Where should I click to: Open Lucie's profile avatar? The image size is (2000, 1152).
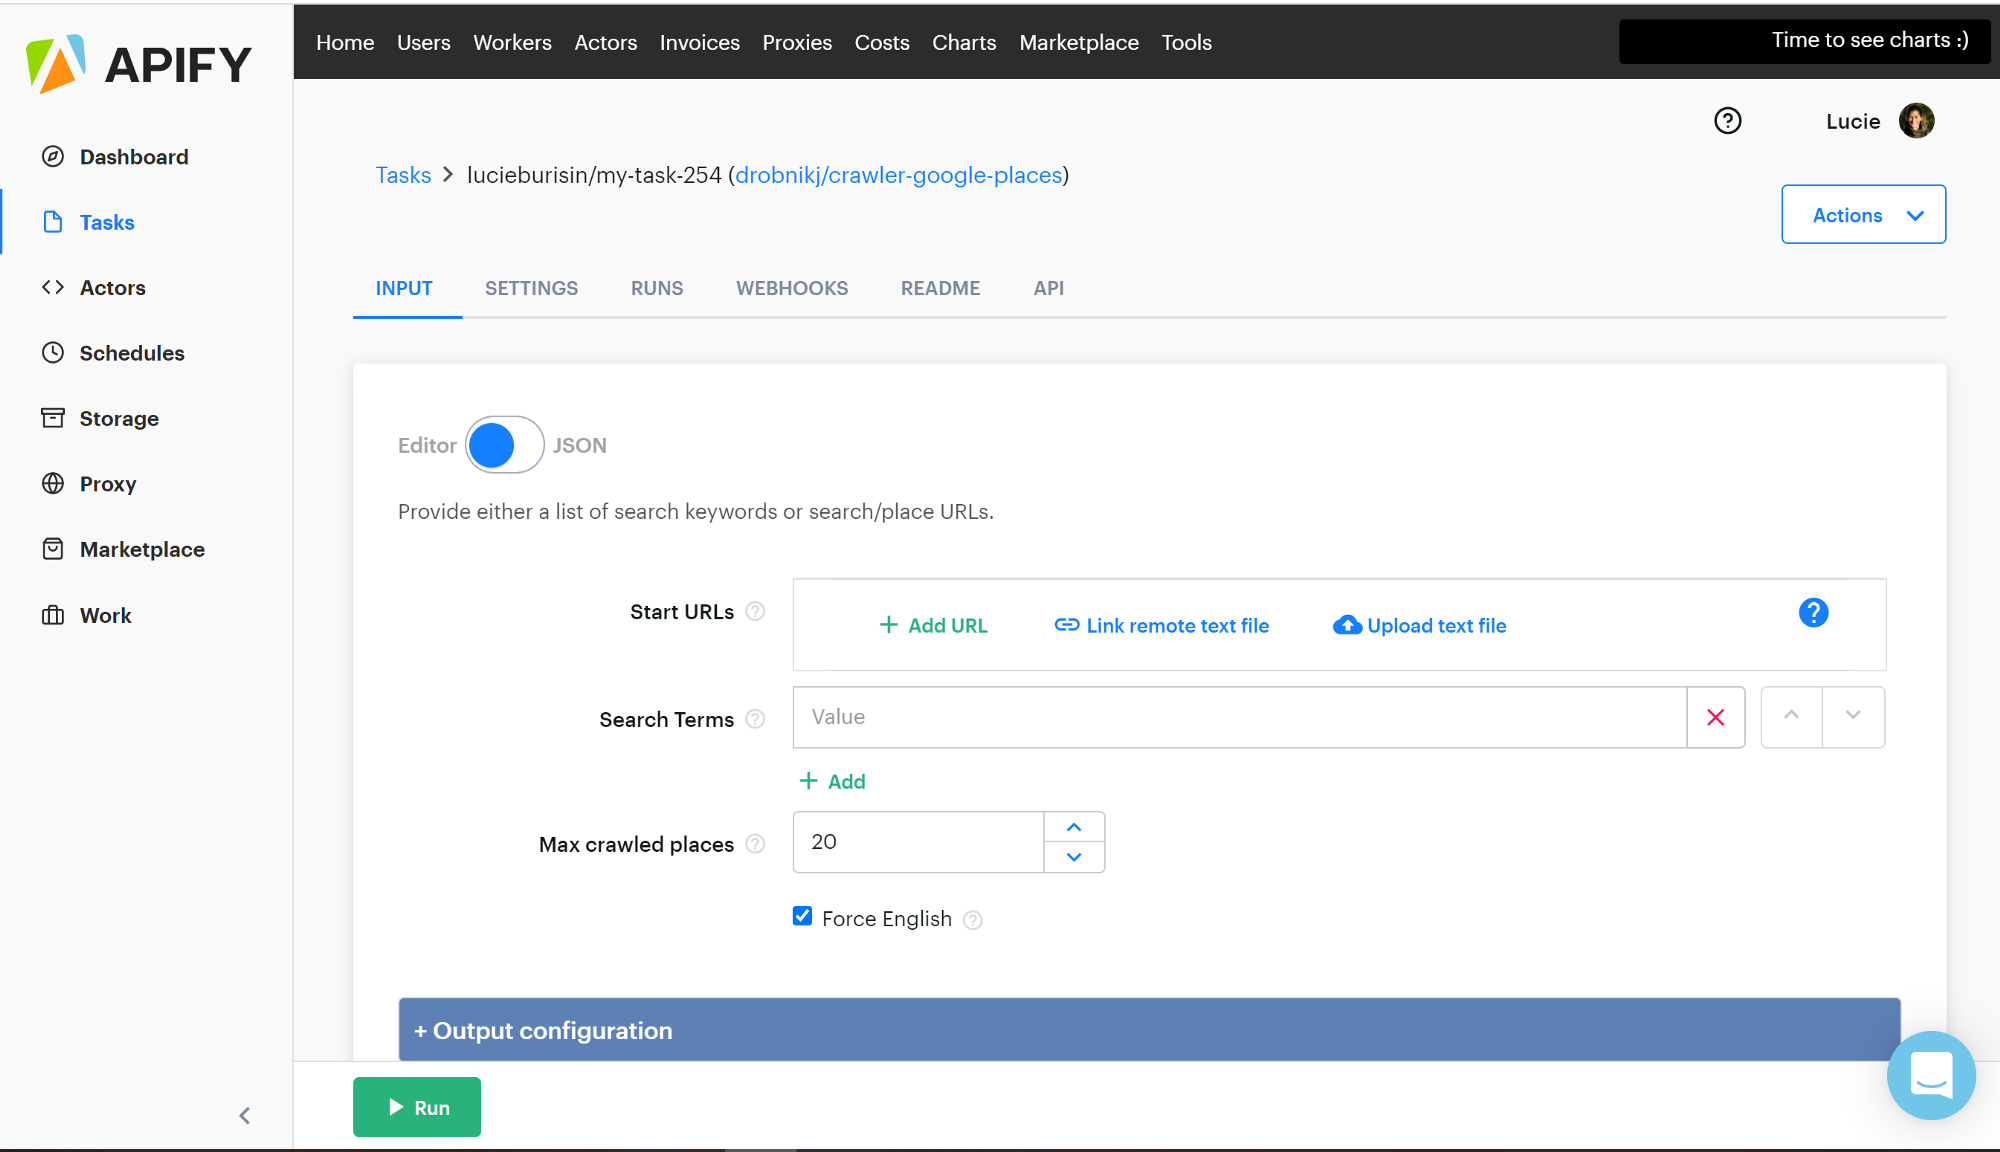pos(1916,121)
